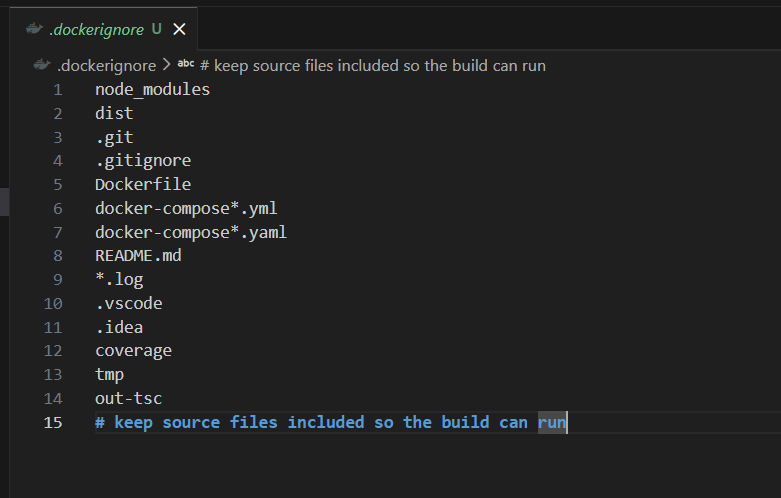Open the comment breadcrumb symbol entry
The height and width of the screenshot is (498, 781).
tap(372, 65)
